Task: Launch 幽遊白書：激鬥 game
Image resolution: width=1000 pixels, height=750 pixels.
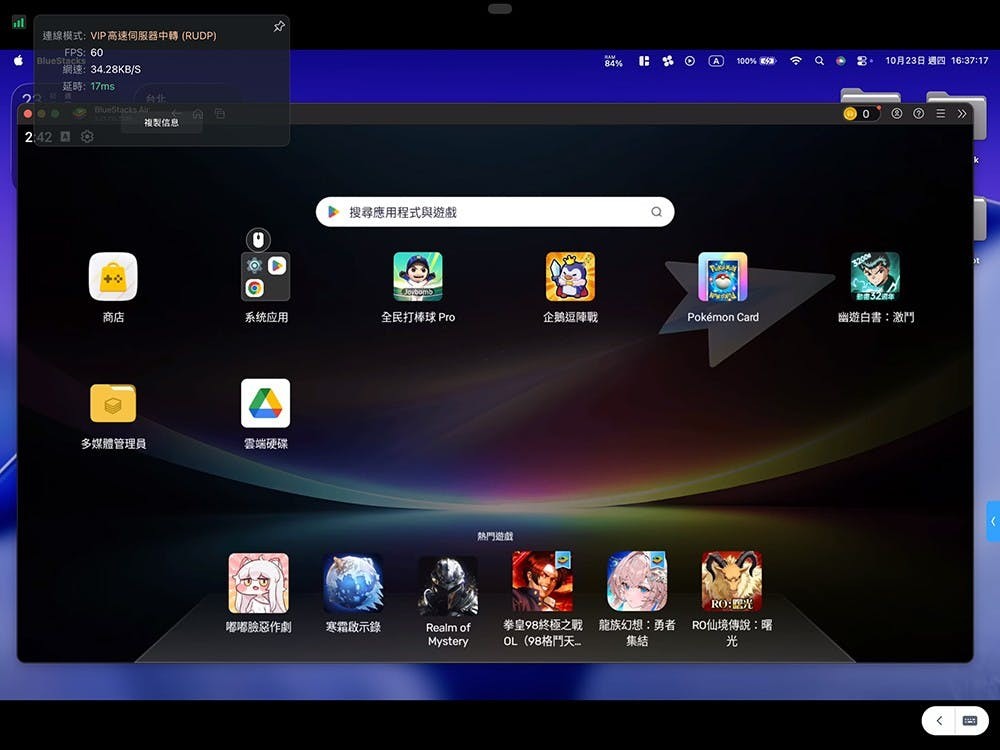Action: [x=875, y=277]
